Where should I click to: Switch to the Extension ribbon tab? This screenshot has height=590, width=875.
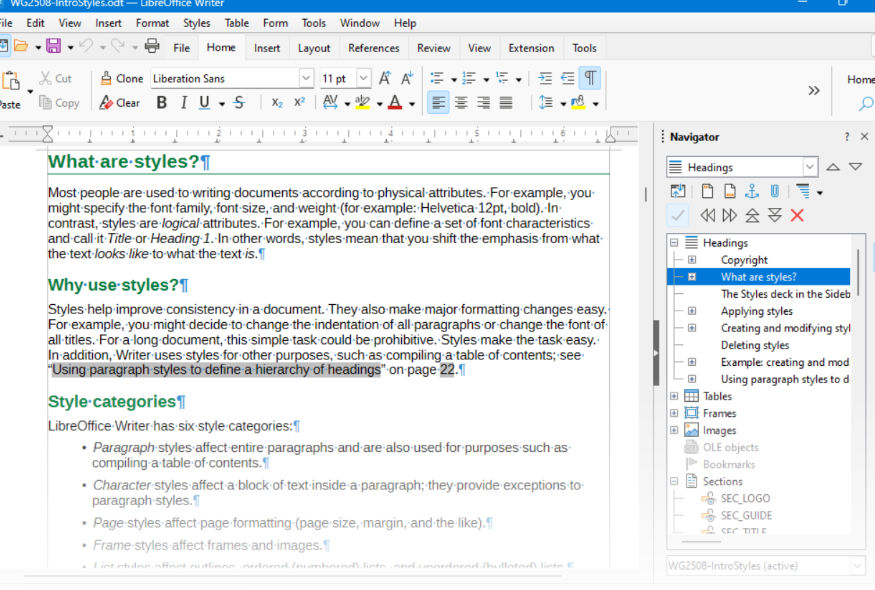531,48
